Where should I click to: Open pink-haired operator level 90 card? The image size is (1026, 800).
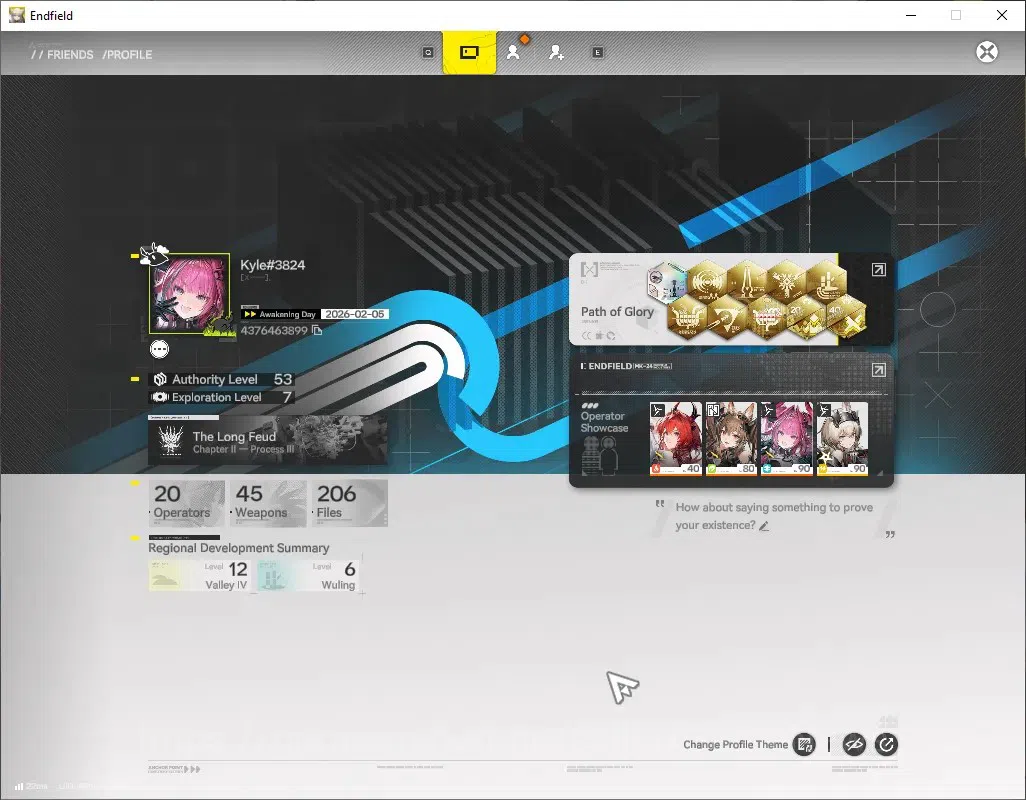click(787, 438)
